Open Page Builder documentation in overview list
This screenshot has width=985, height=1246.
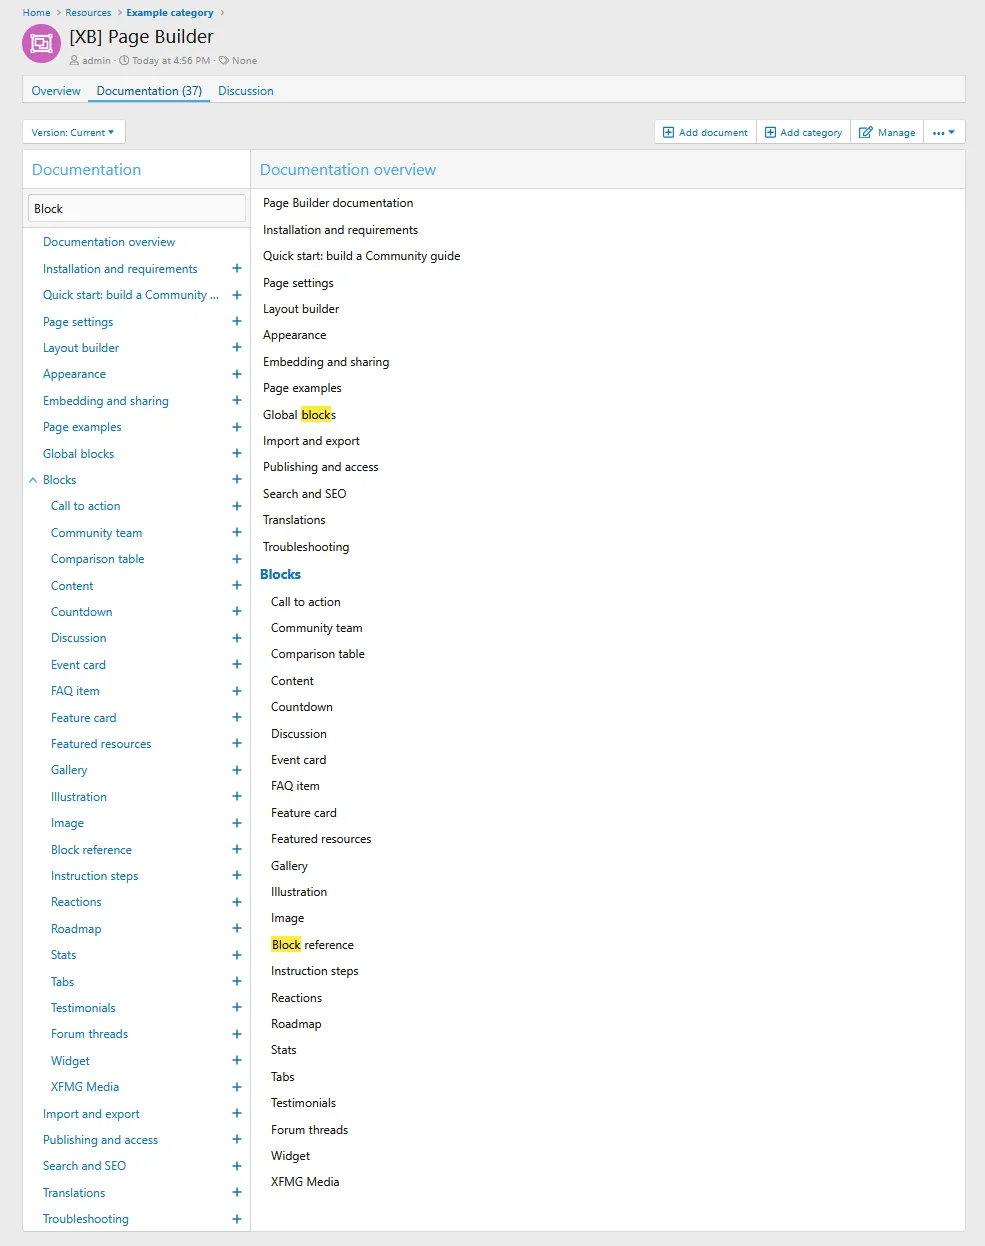tap(338, 203)
